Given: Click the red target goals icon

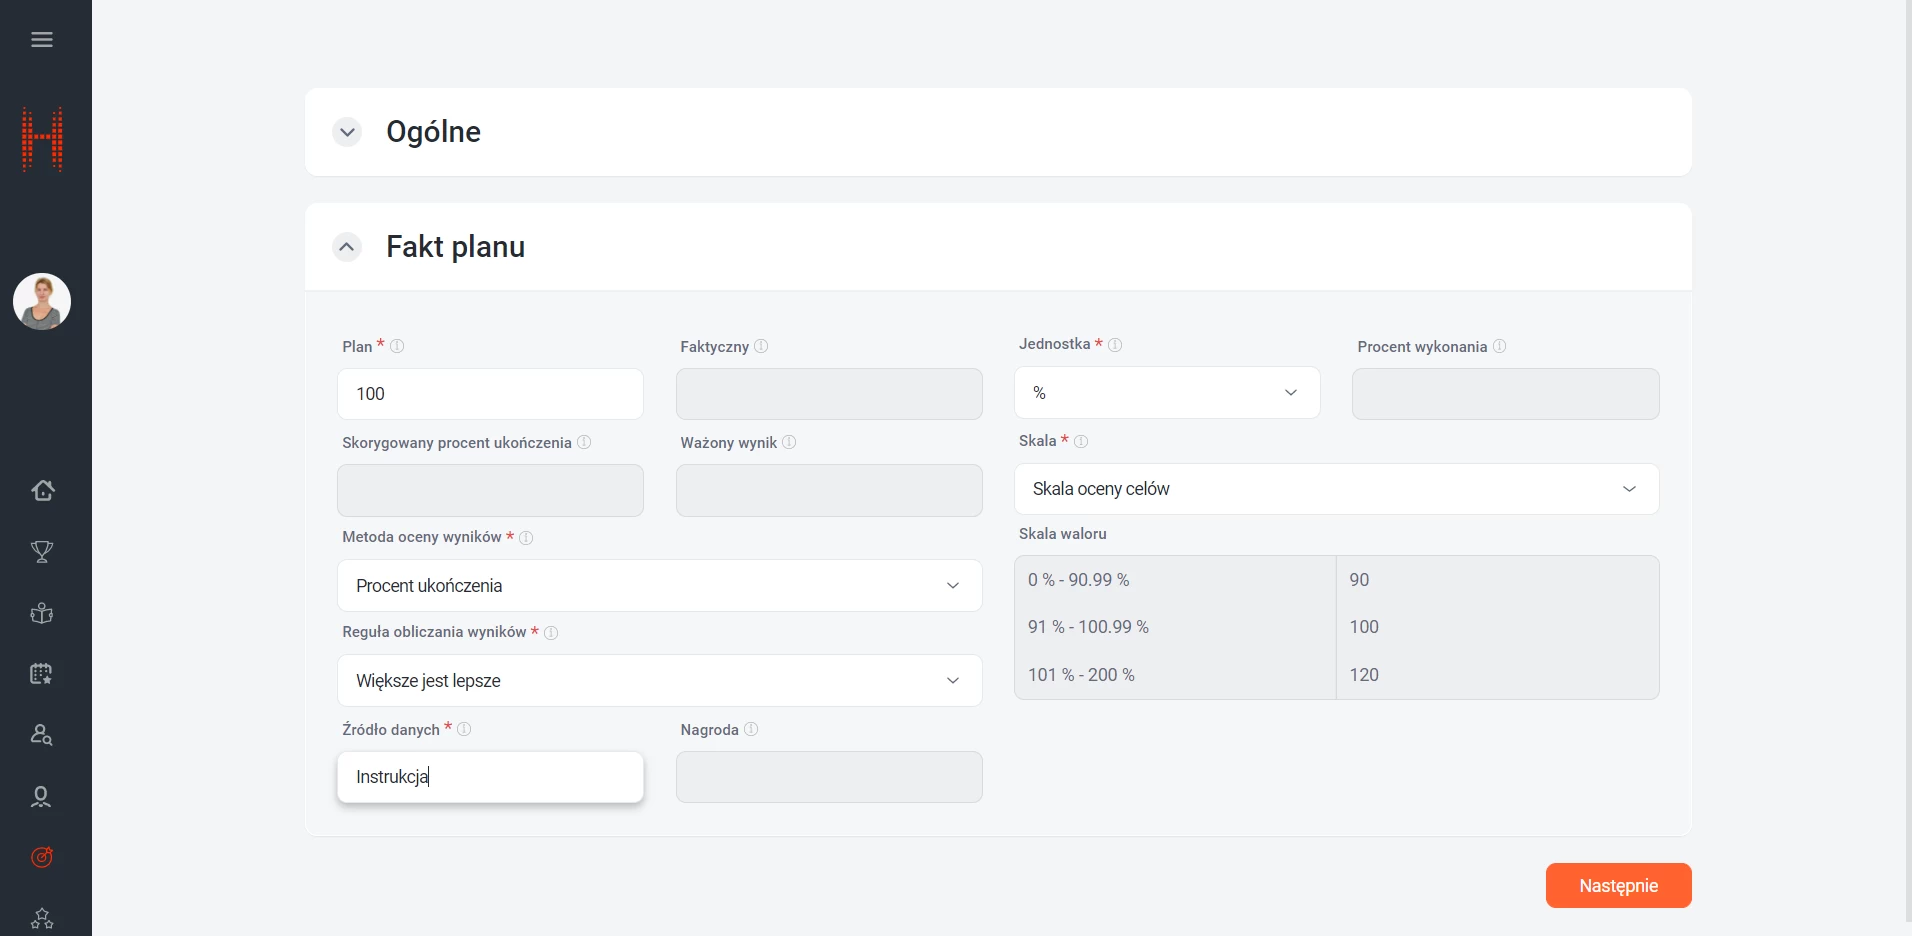Looking at the screenshot, I should (42, 857).
